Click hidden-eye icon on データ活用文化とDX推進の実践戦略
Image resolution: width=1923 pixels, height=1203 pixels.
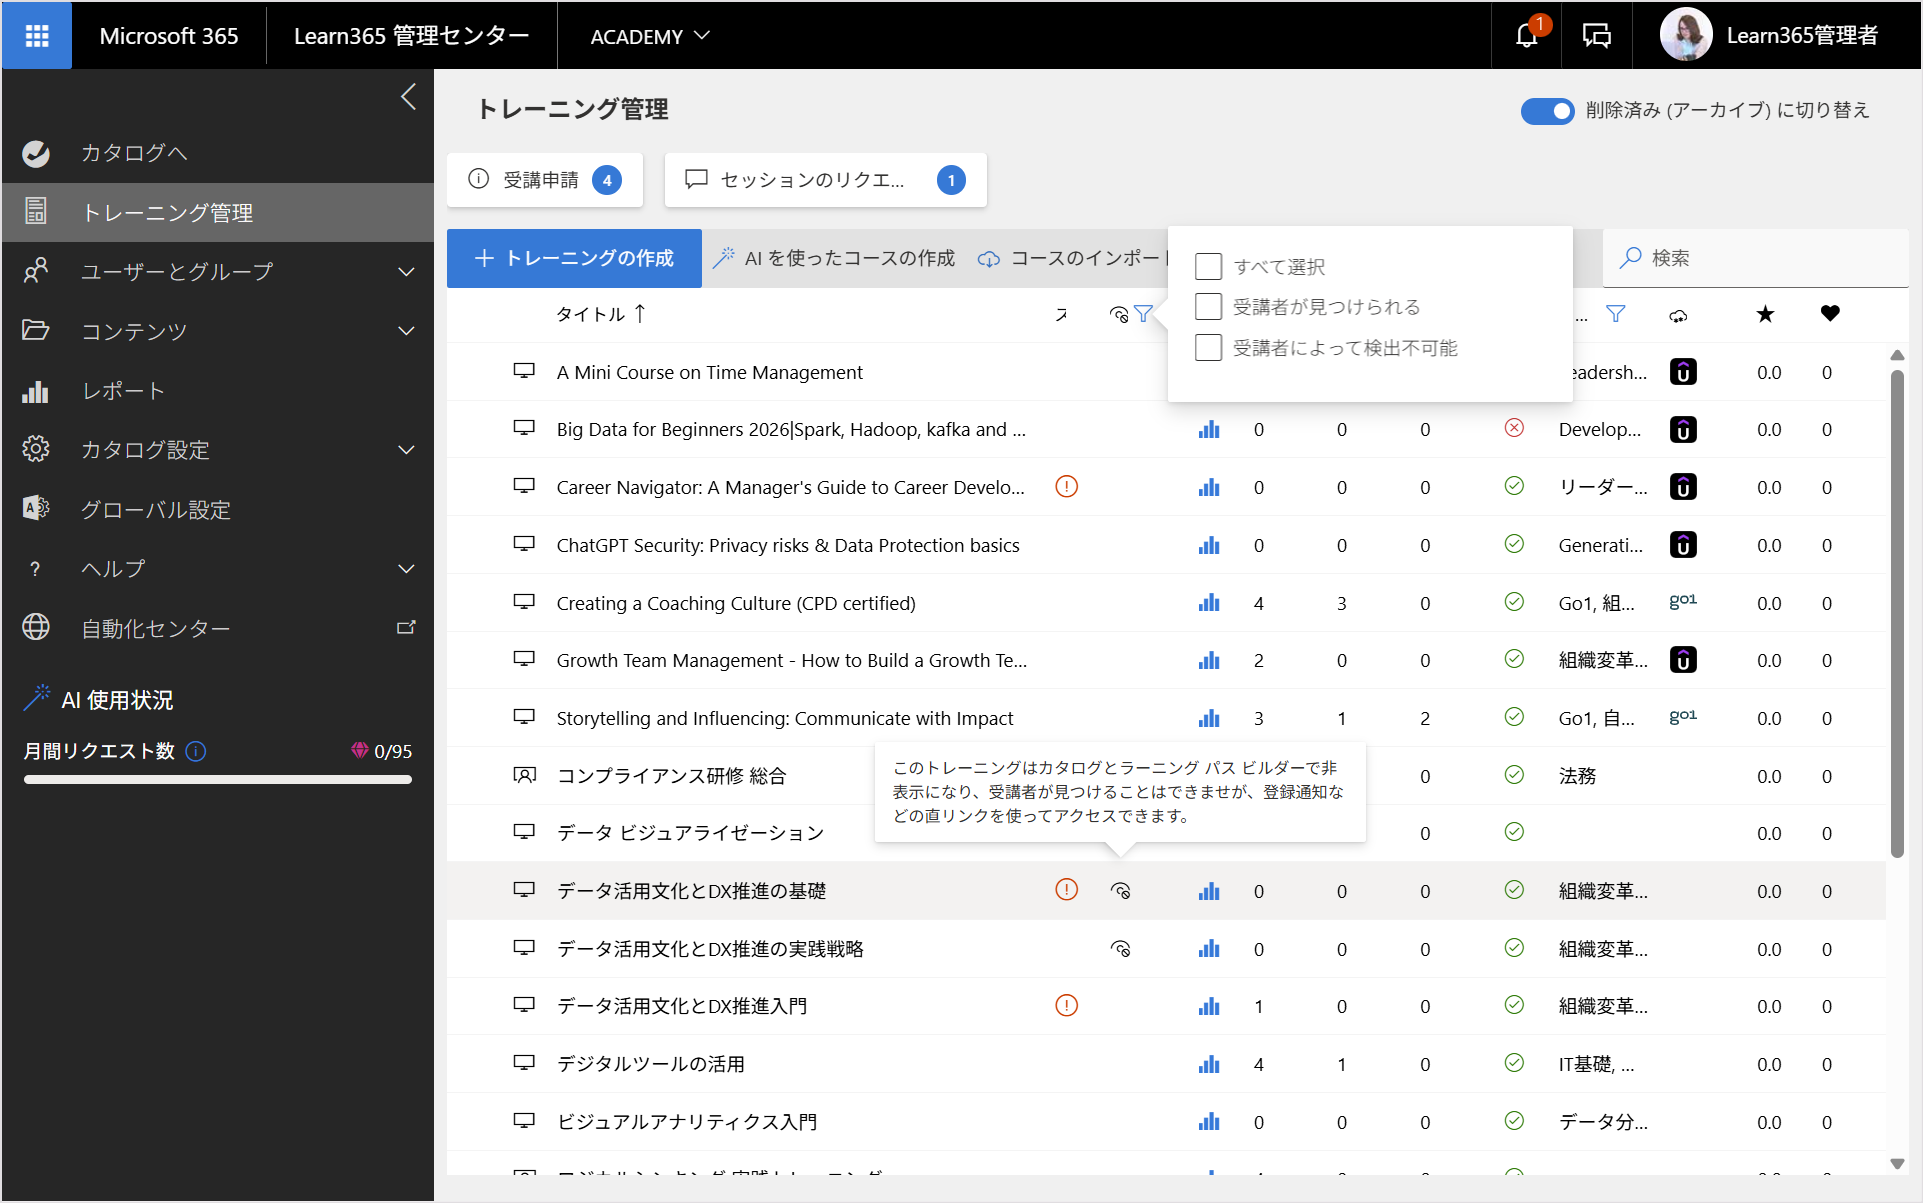pyautogui.click(x=1120, y=949)
